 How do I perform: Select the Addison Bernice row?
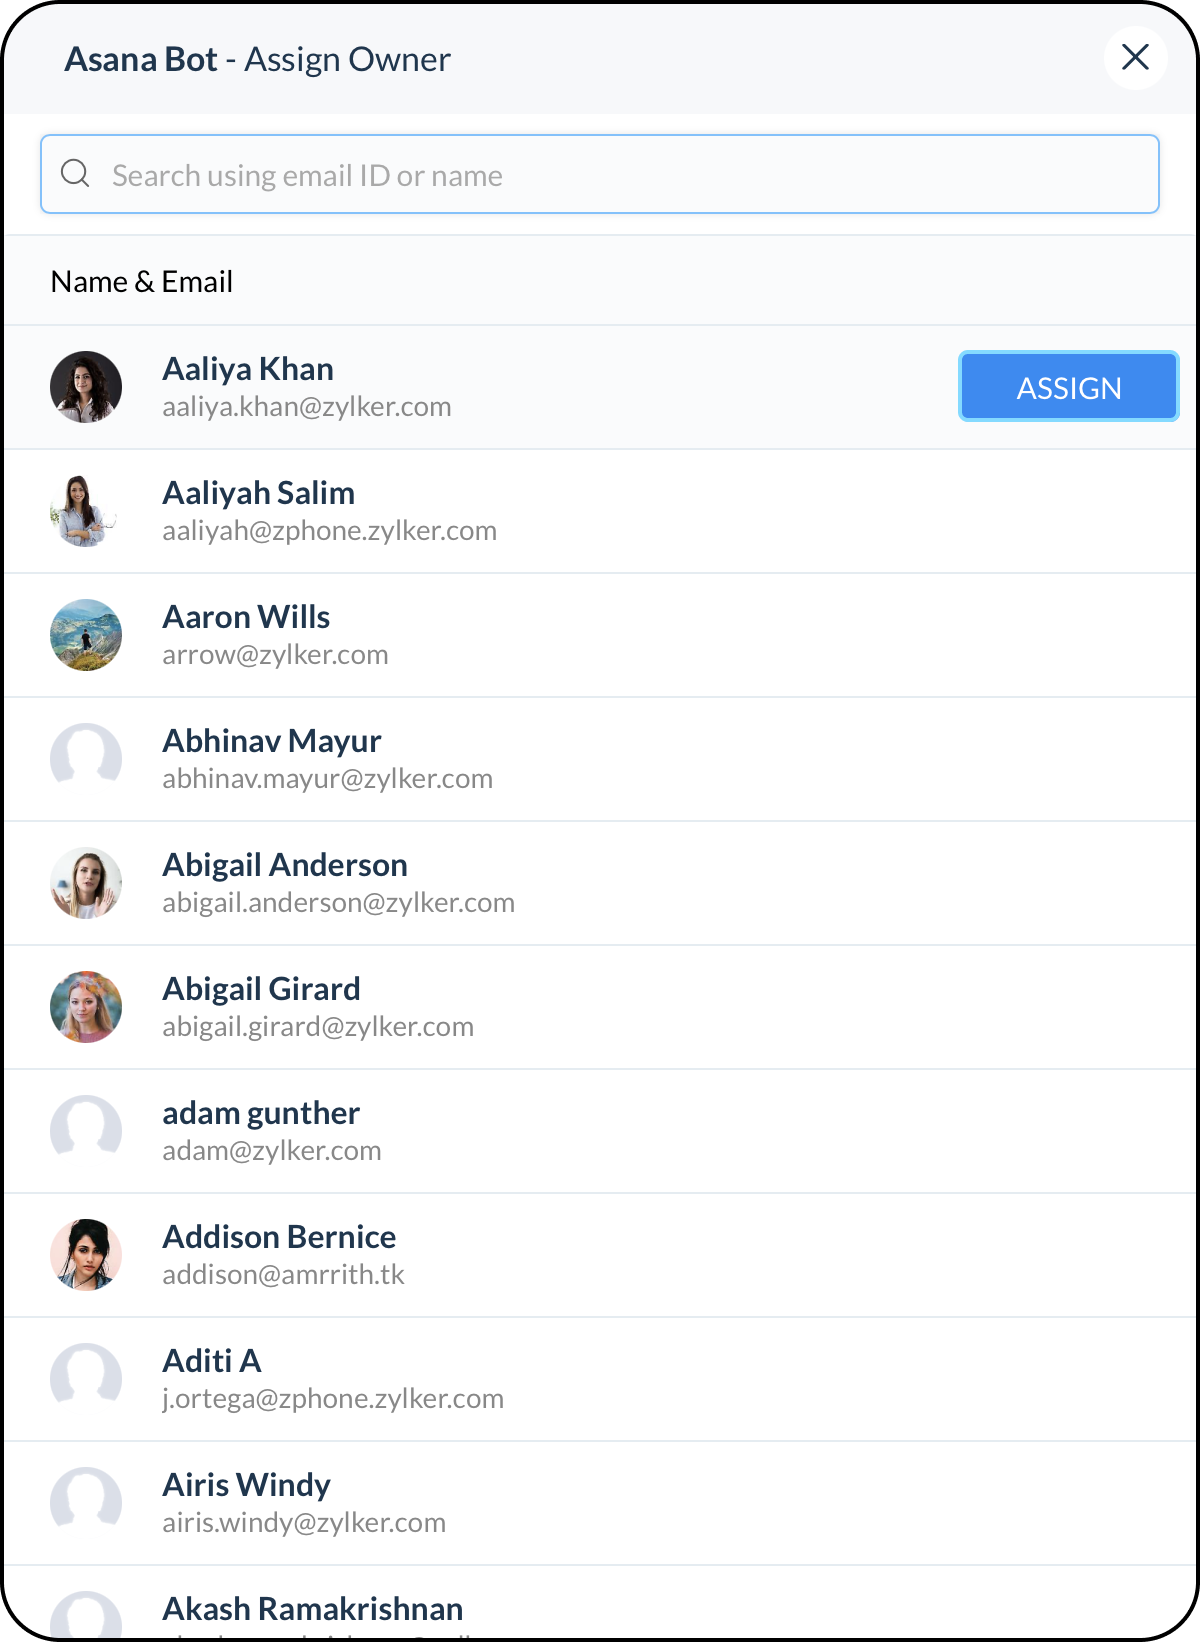click(x=600, y=1255)
